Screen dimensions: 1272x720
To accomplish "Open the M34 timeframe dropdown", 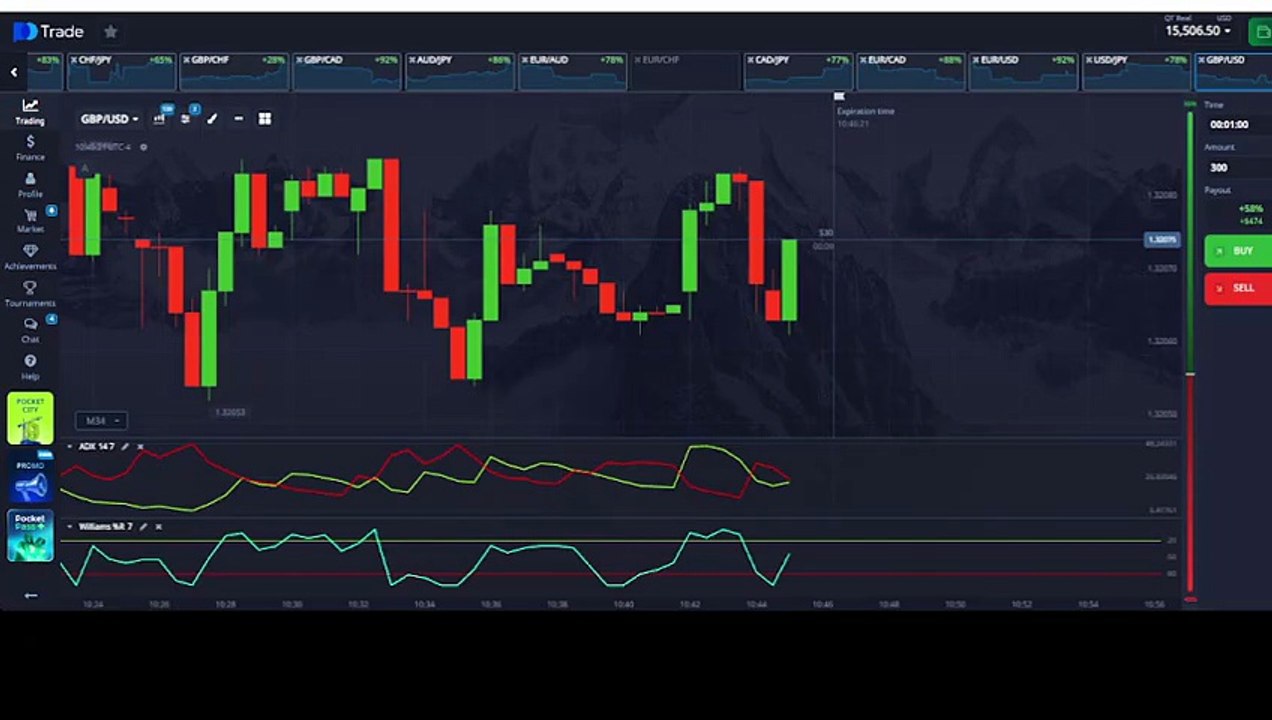I will tap(102, 421).
